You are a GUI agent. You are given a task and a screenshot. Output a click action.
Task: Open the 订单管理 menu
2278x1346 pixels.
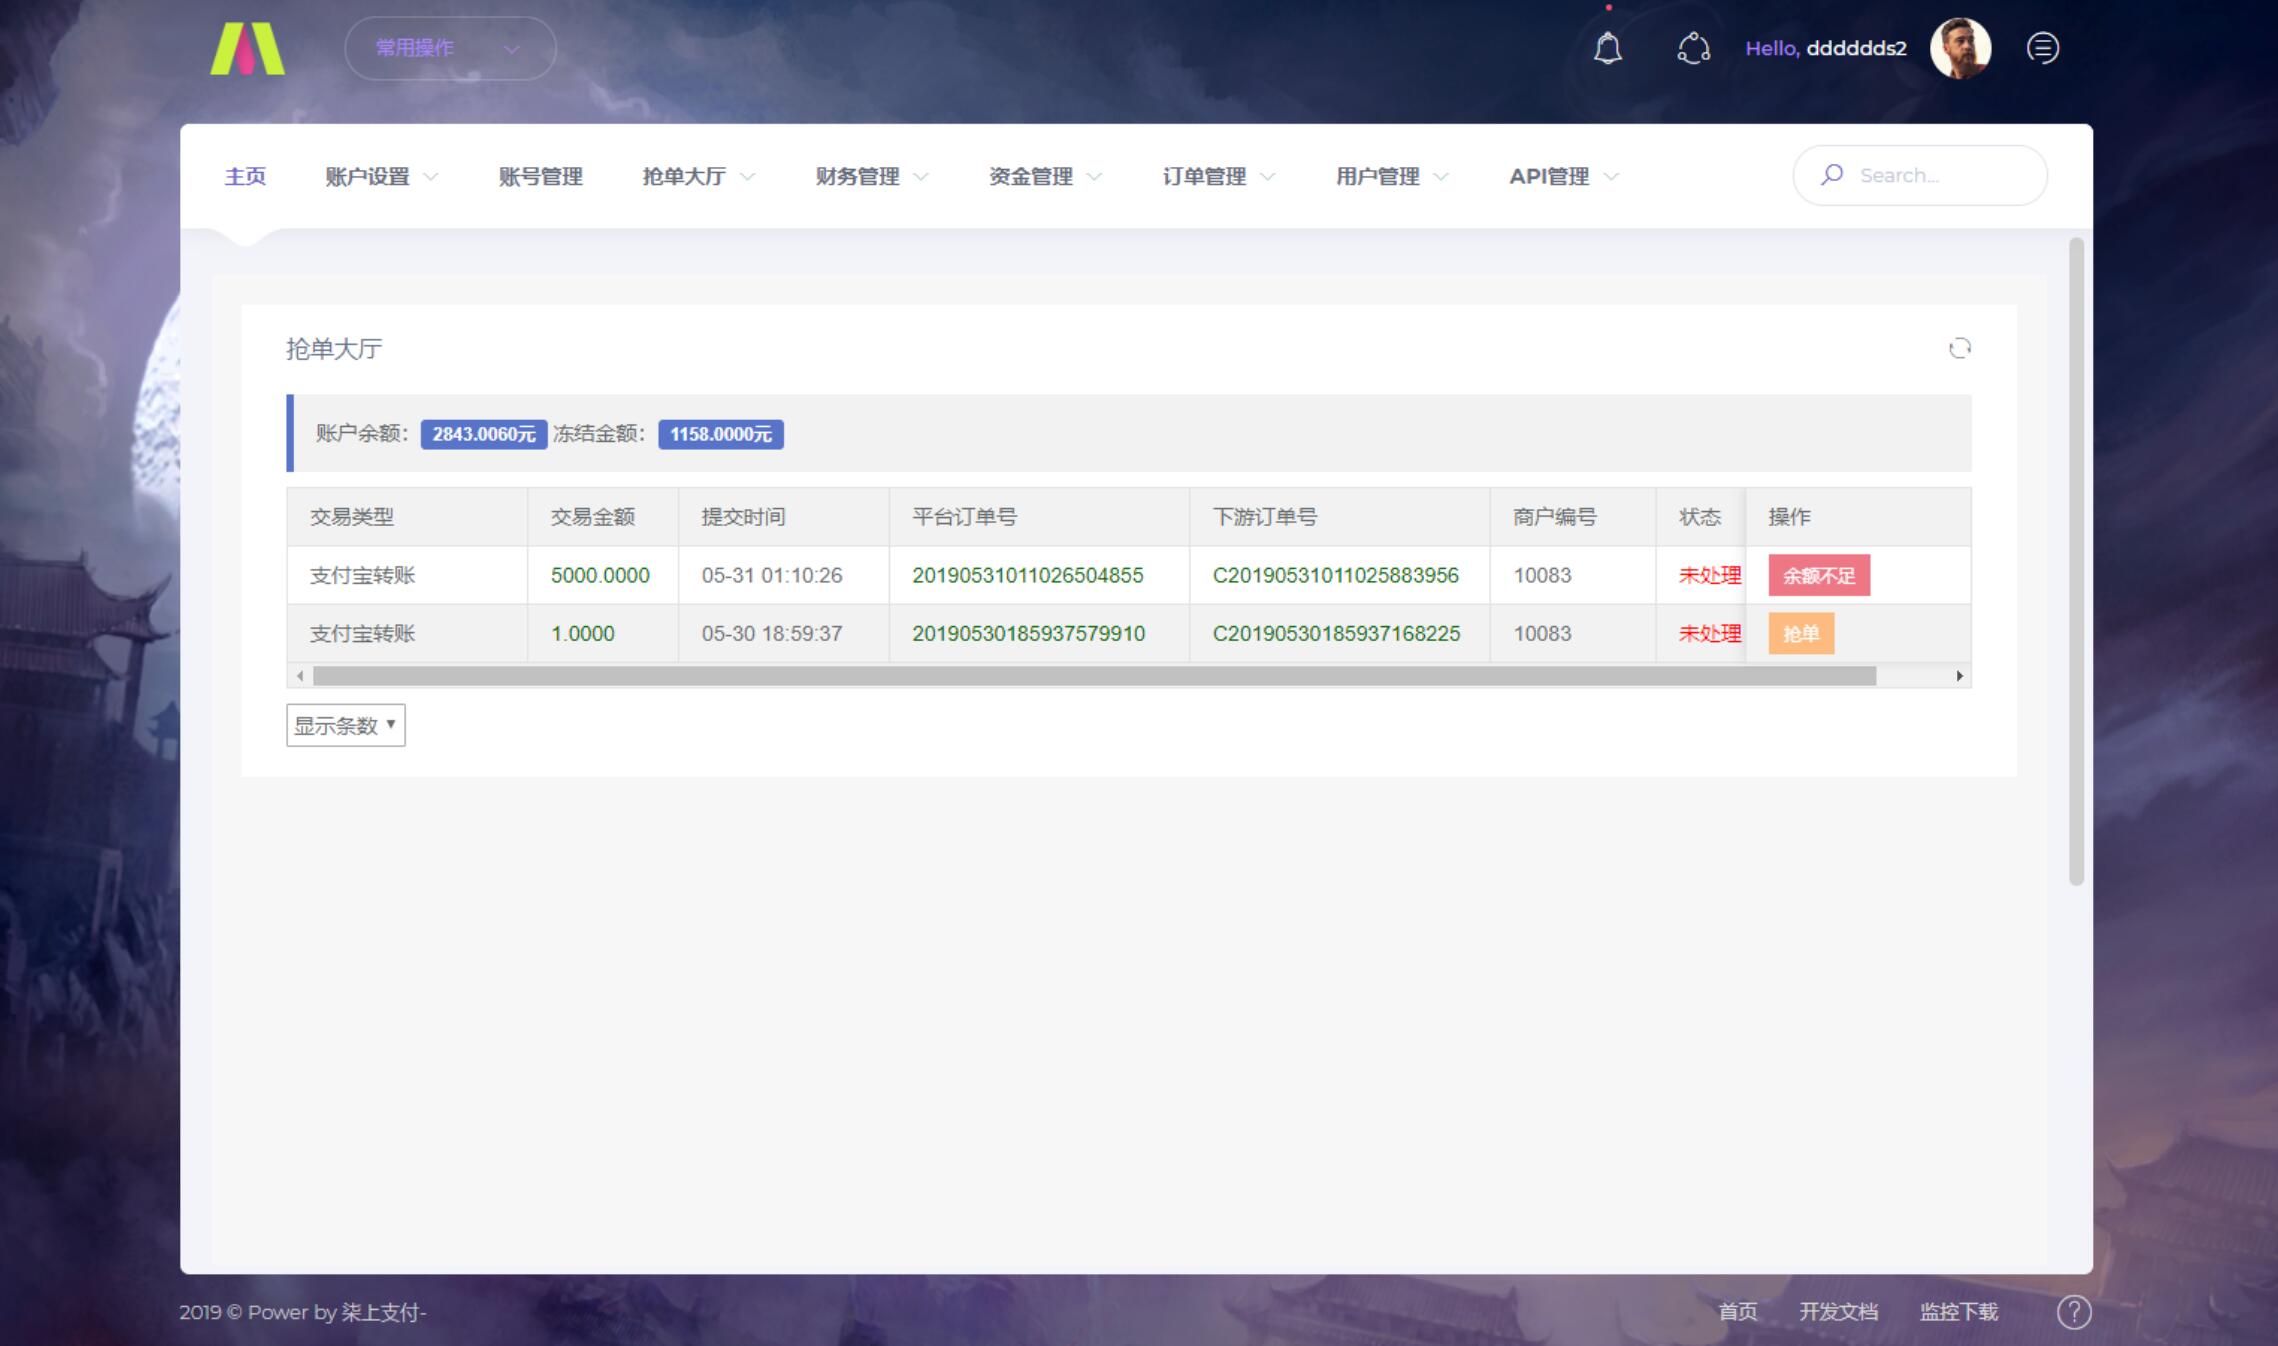[1218, 177]
